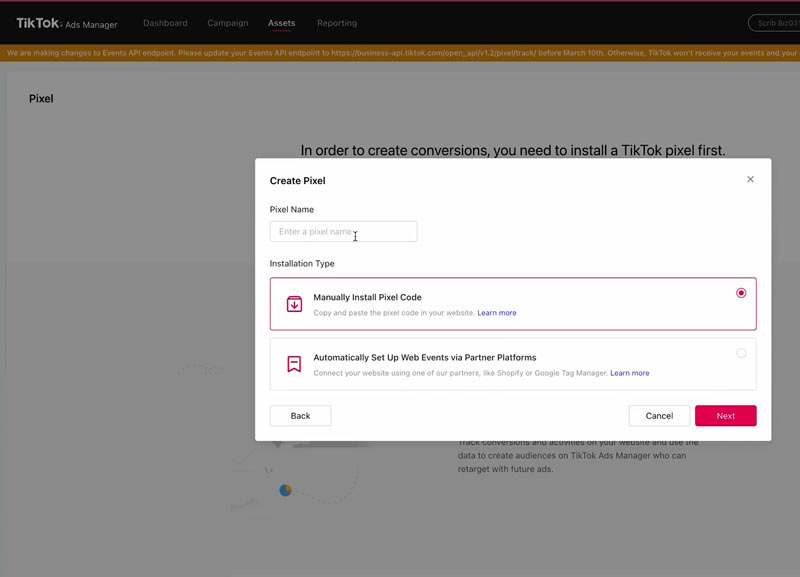Click the Installation Type label
800x577 pixels.
pyautogui.click(x=302, y=264)
